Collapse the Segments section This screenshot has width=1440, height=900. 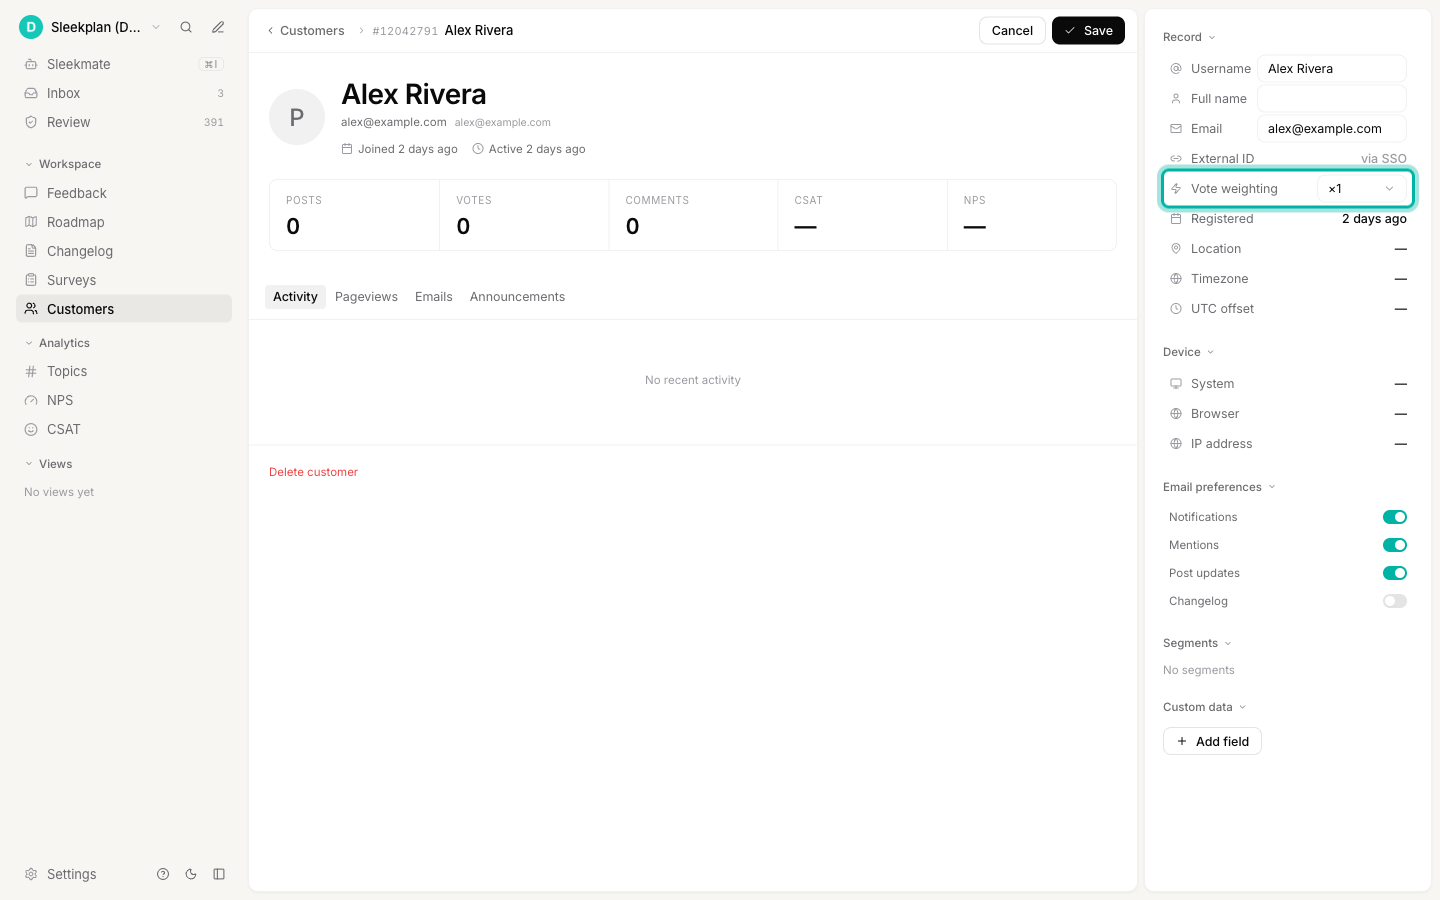coord(1198,643)
